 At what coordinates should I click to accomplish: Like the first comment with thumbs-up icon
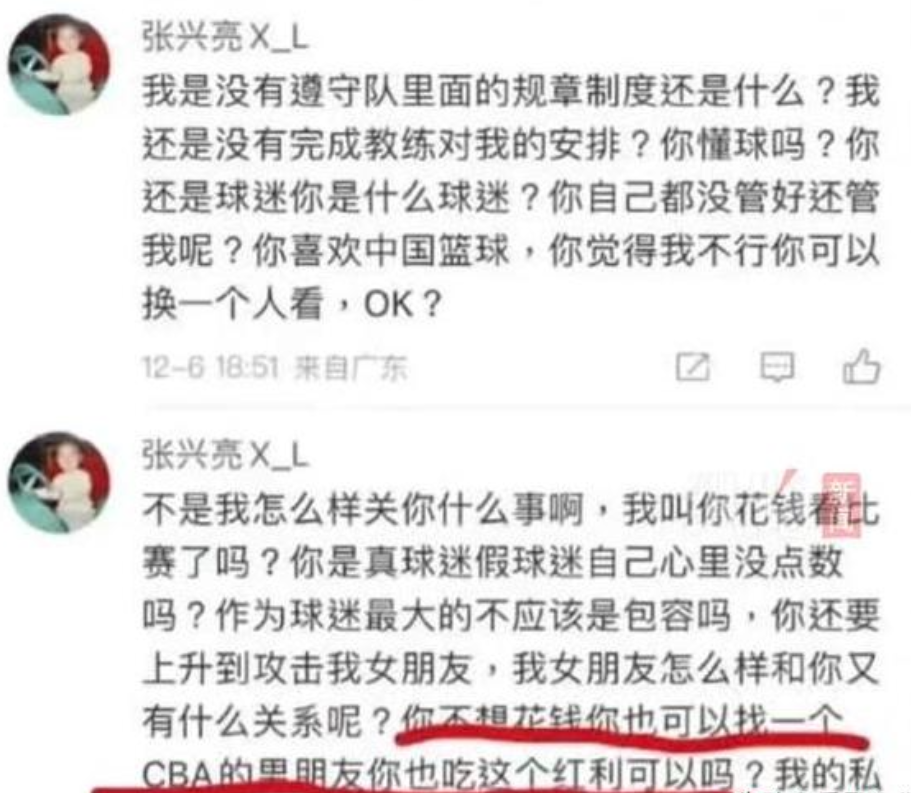point(861,366)
